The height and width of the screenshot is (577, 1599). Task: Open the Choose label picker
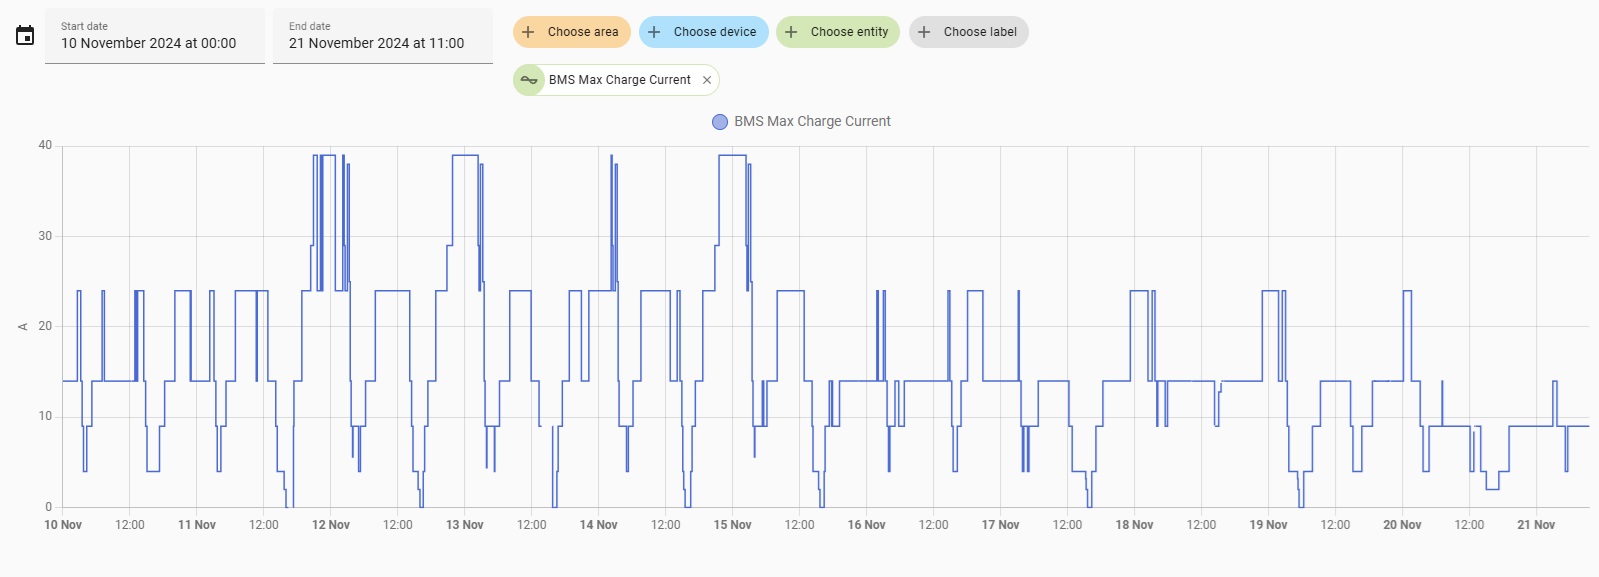(x=979, y=32)
